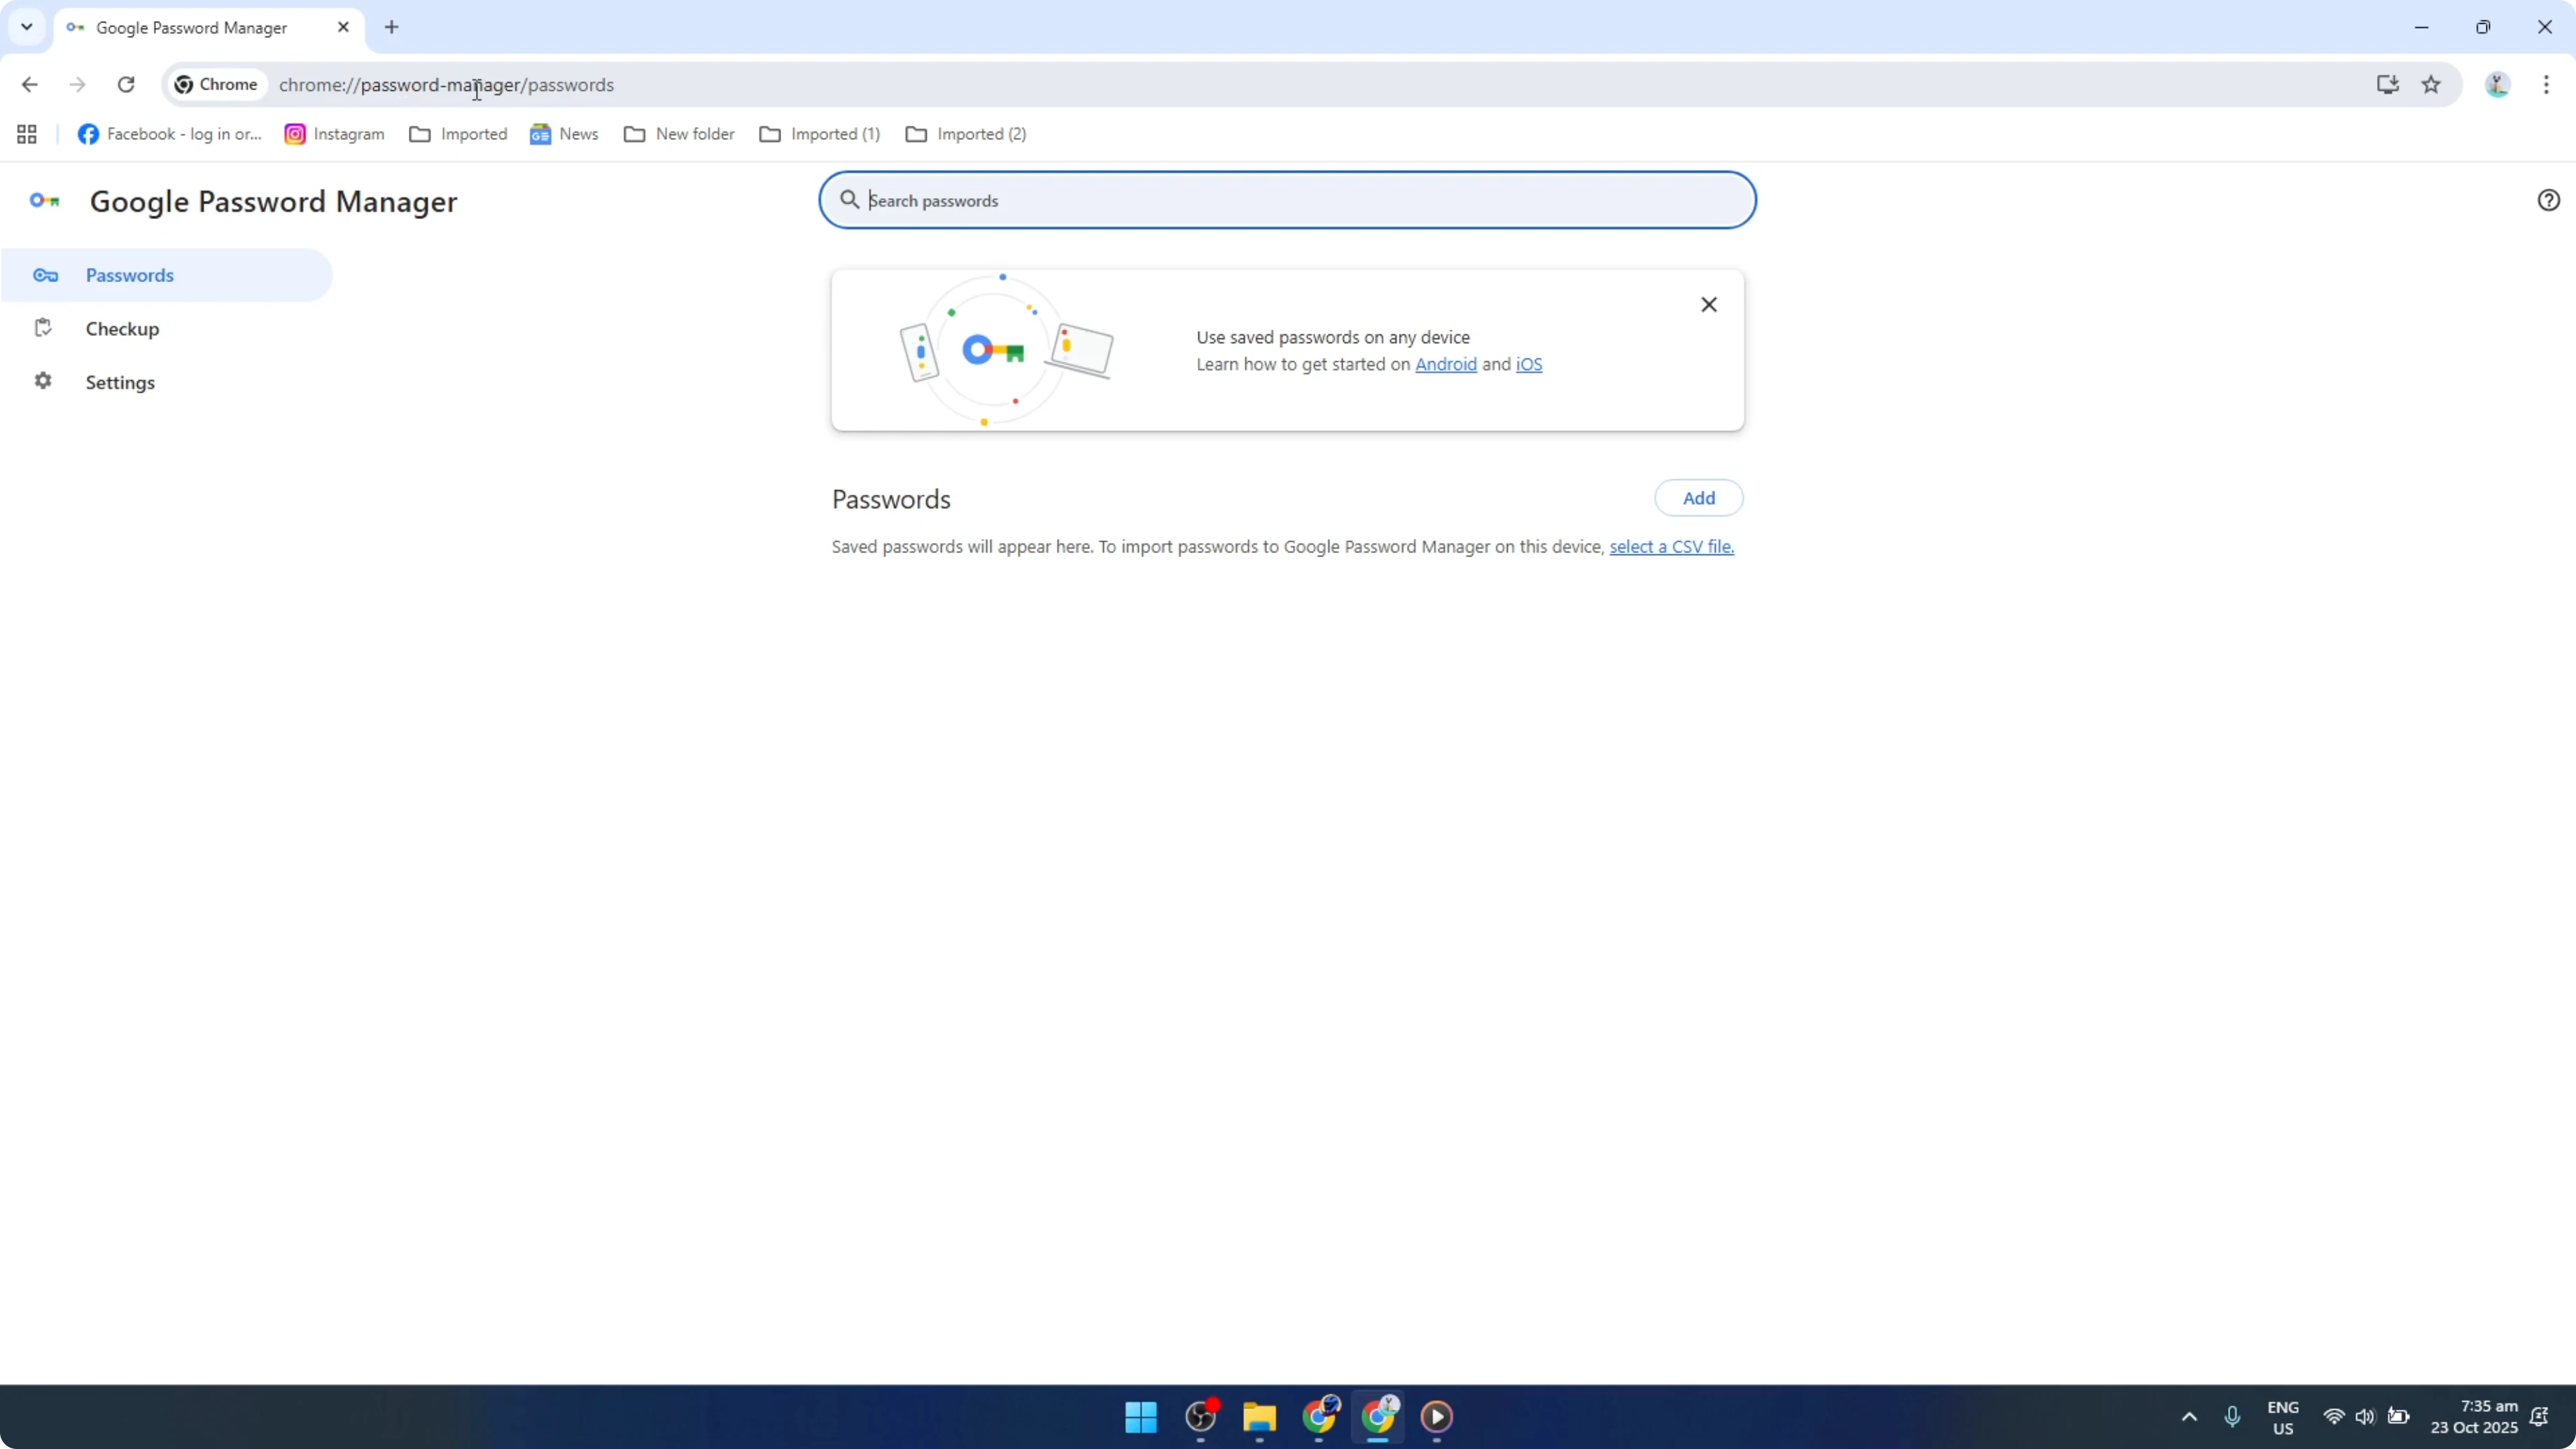Click the Google Password Manager key logo
The width and height of the screenshot is (2576, 1449).
pyautogui.click(x=44, y=201)
